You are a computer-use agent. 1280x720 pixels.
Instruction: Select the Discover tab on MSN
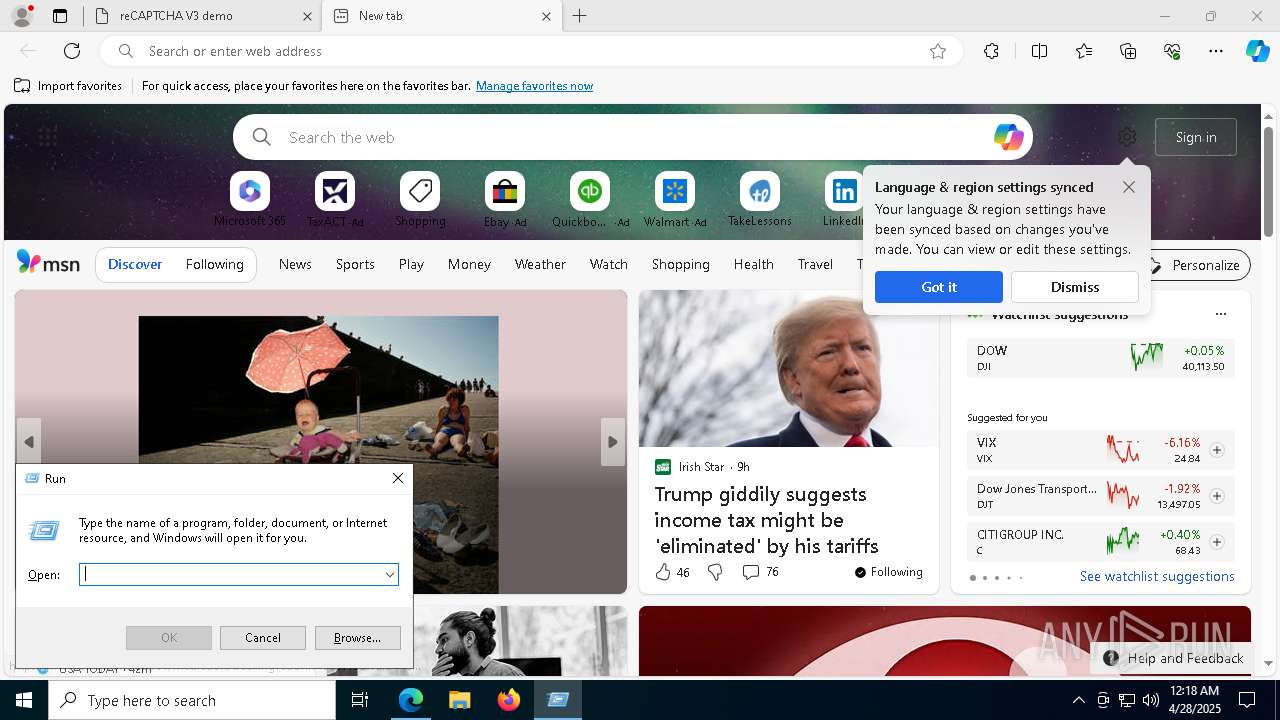135,264
